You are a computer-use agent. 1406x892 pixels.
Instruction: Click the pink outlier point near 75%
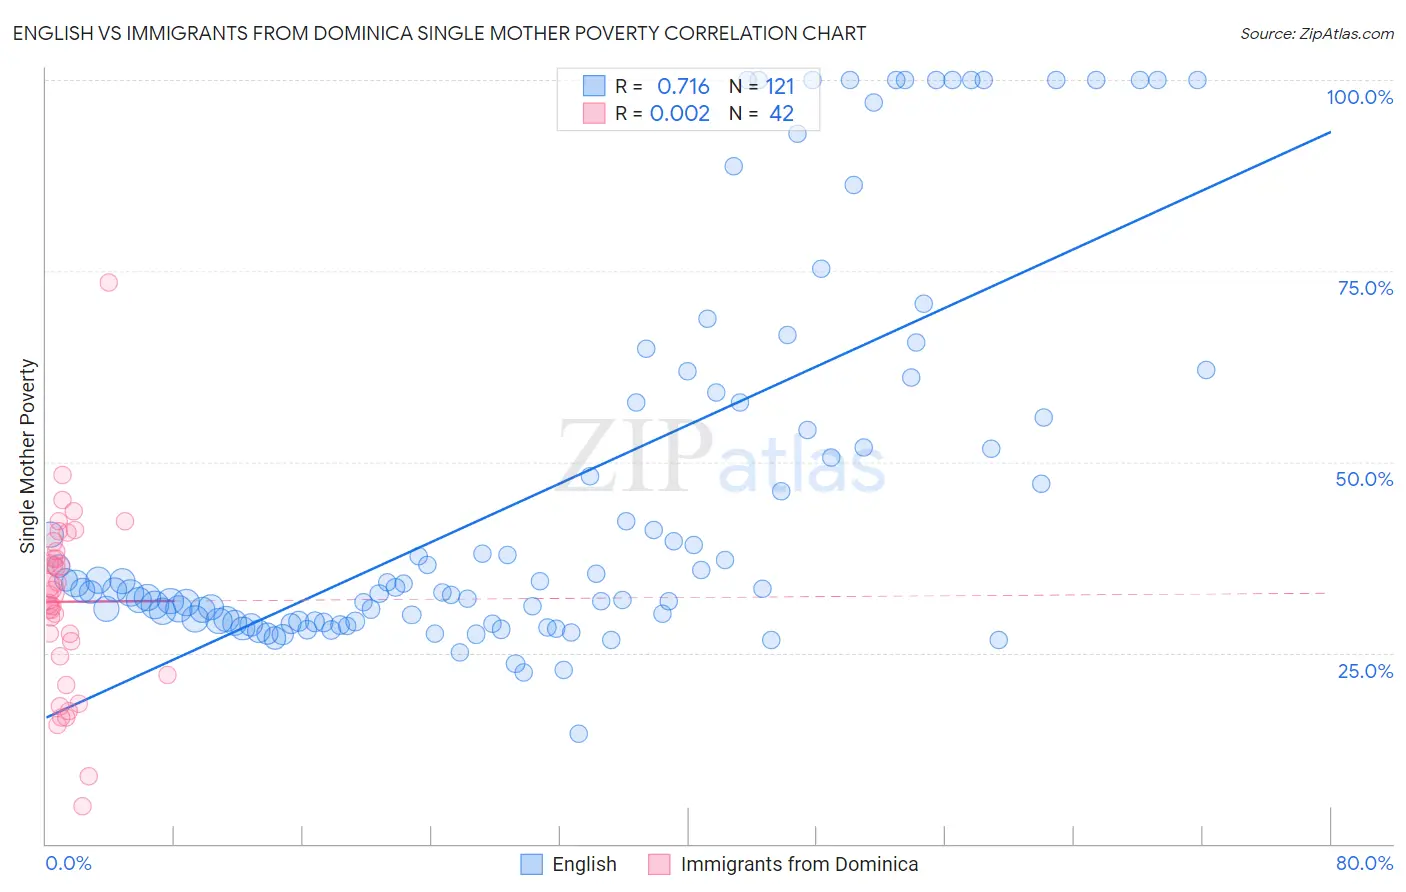(109, 282)
